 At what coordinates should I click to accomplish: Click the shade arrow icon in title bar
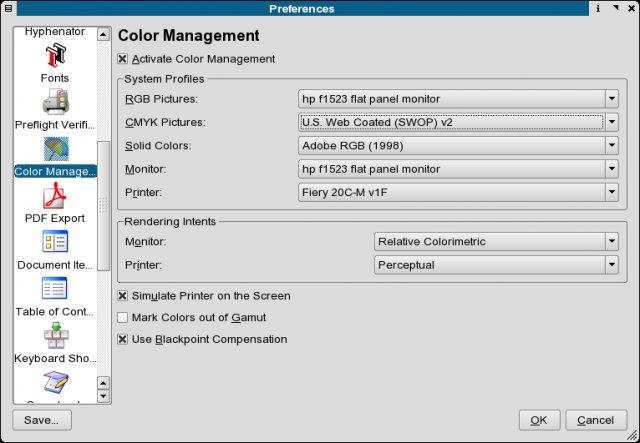[x=616, y=8]
